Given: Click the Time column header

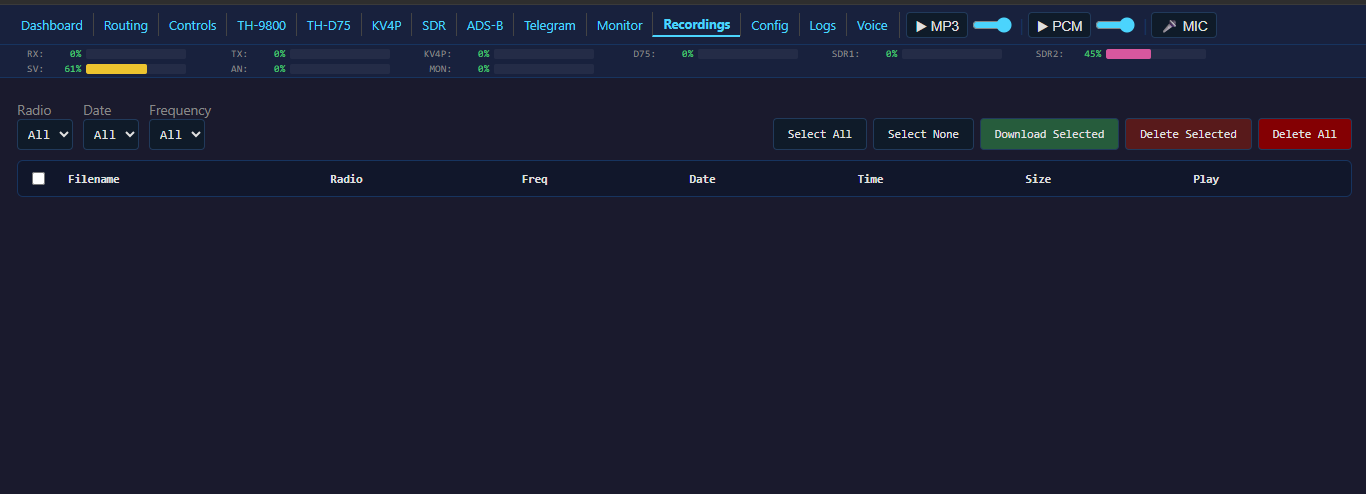Looking at the screenshot, I should coord(870,179).
